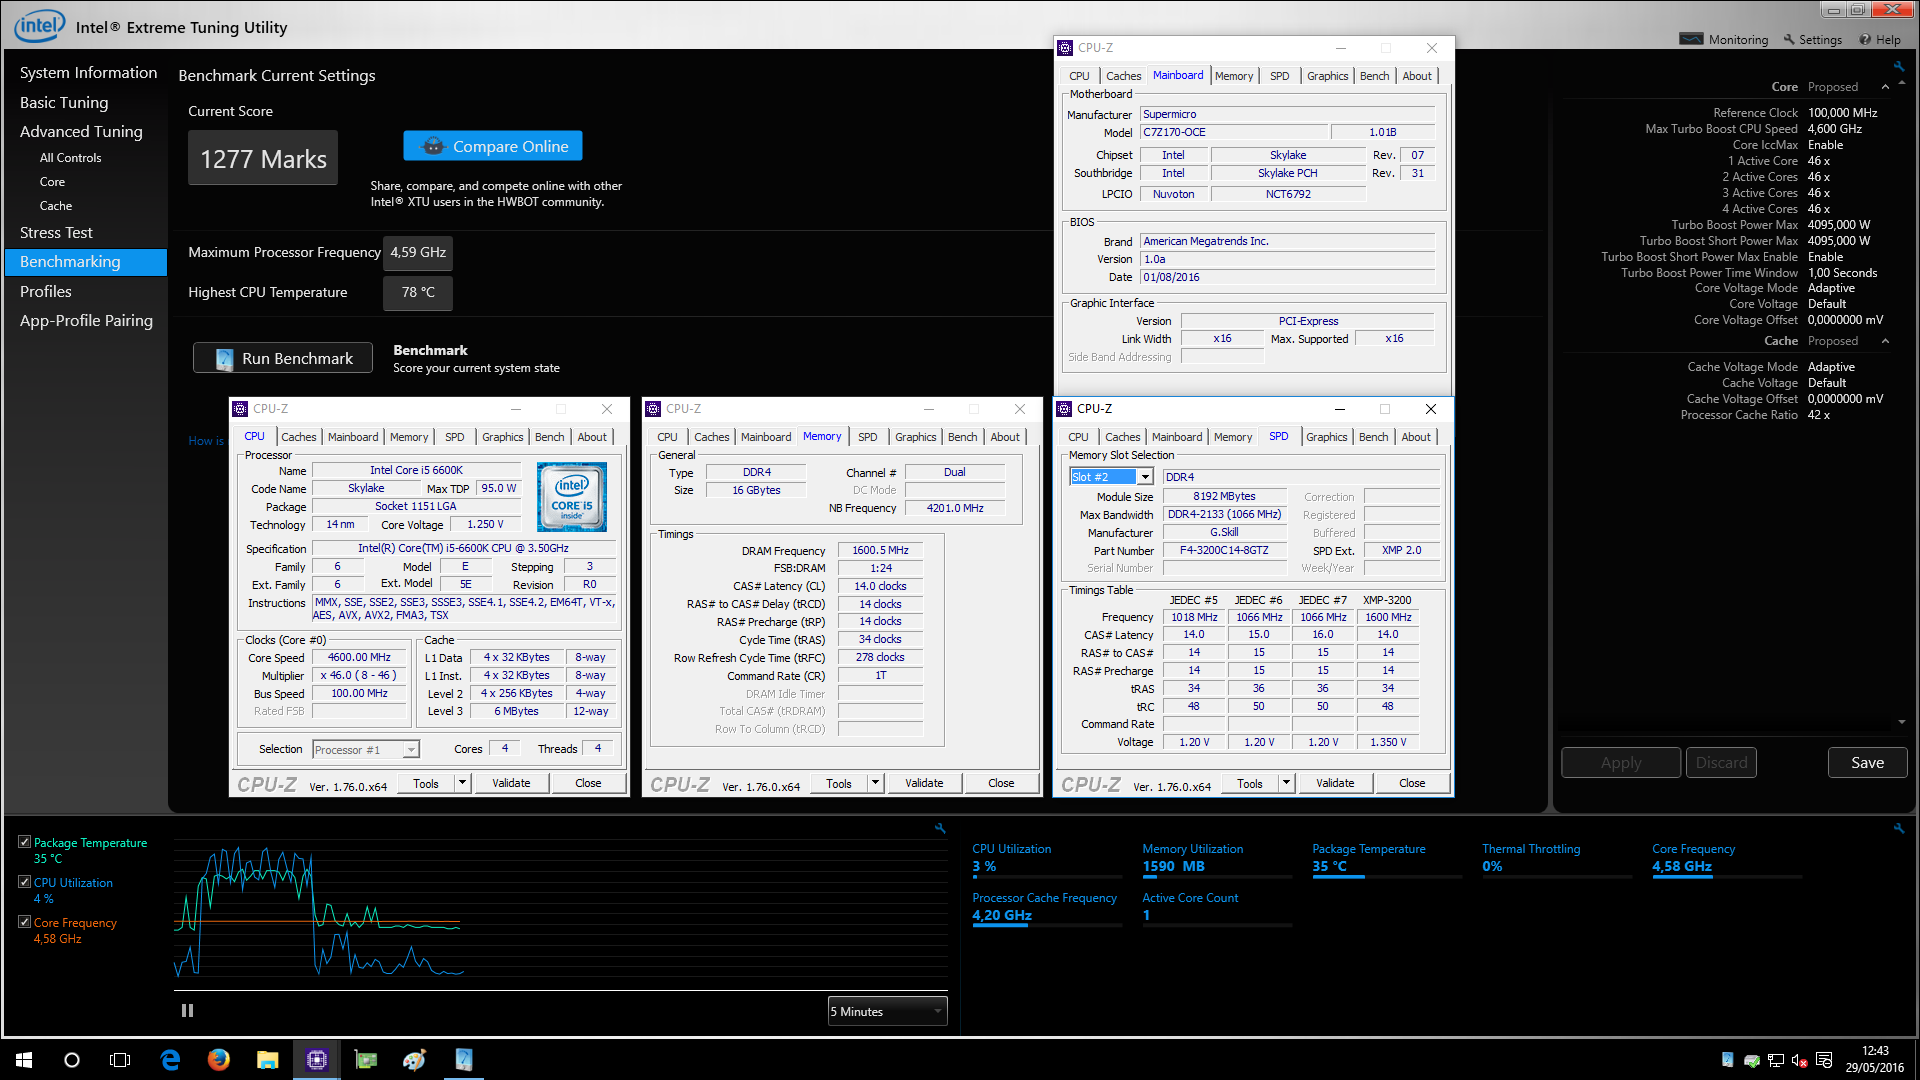Open Tools dropdown arrow in SPD window
This screenshot has height=1080, width=1920.
pos(1287,783)
